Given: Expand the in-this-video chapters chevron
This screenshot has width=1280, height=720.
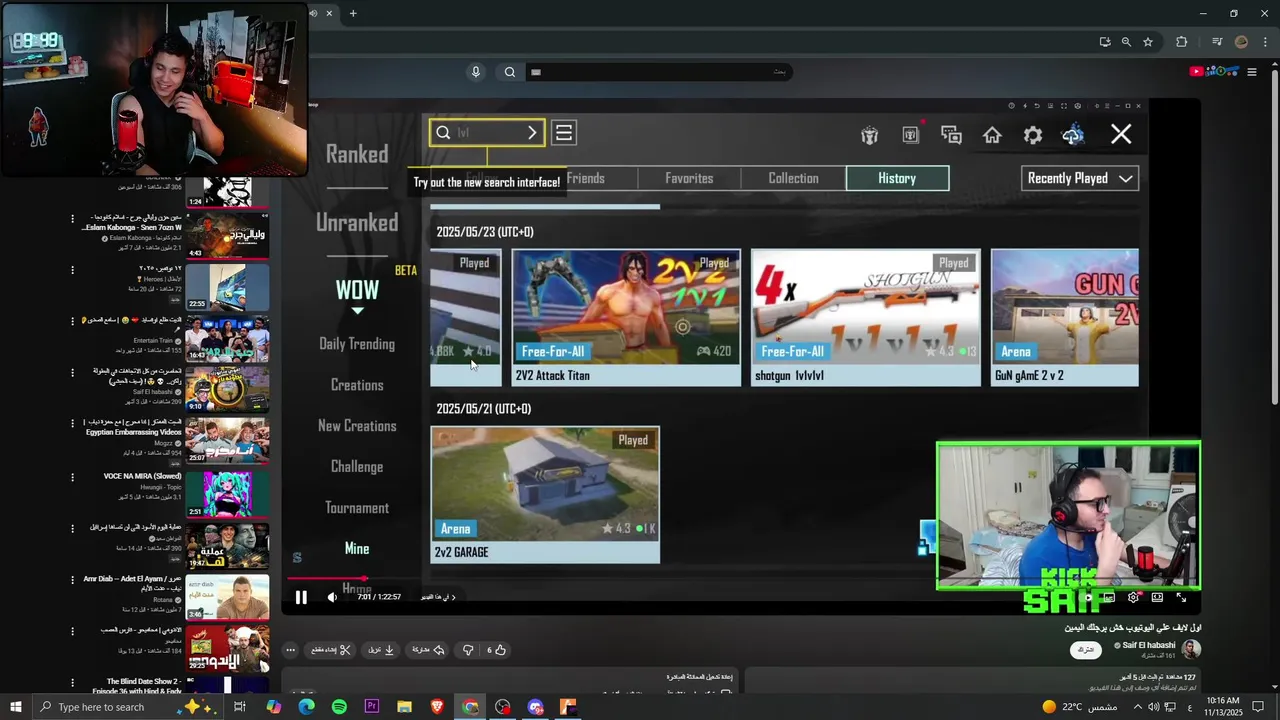Looking at the screenshot, I should click(x=453, y=597).
